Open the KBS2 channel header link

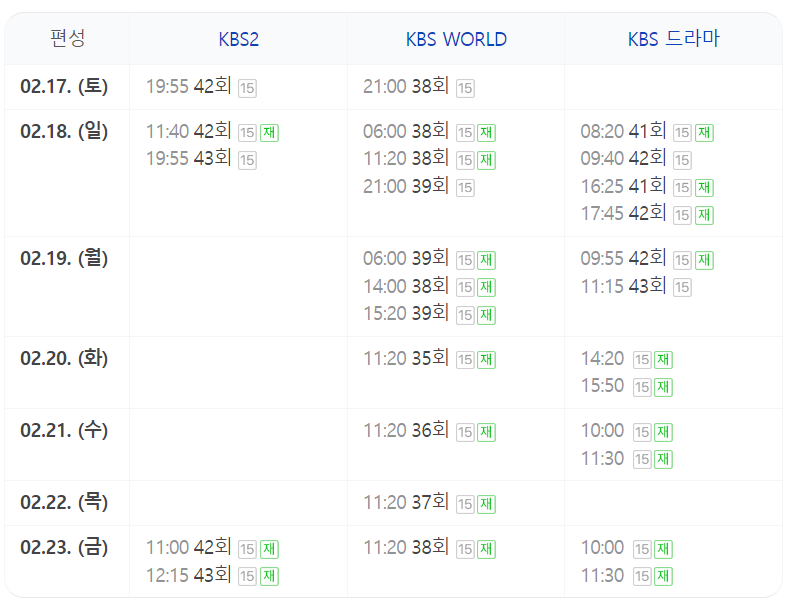[x=238, y=39]
